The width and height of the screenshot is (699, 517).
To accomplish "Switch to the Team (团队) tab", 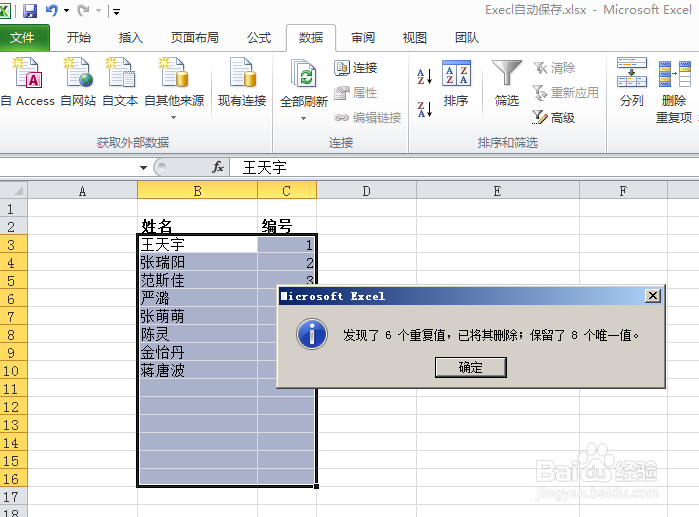I will (x=467, y=38).
